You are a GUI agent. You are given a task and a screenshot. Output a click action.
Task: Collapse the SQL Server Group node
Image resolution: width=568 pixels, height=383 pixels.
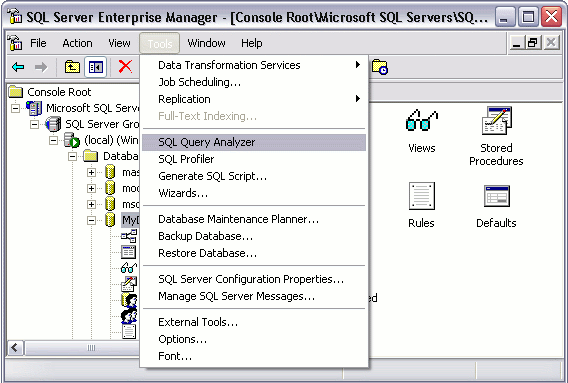click(34, 124)
